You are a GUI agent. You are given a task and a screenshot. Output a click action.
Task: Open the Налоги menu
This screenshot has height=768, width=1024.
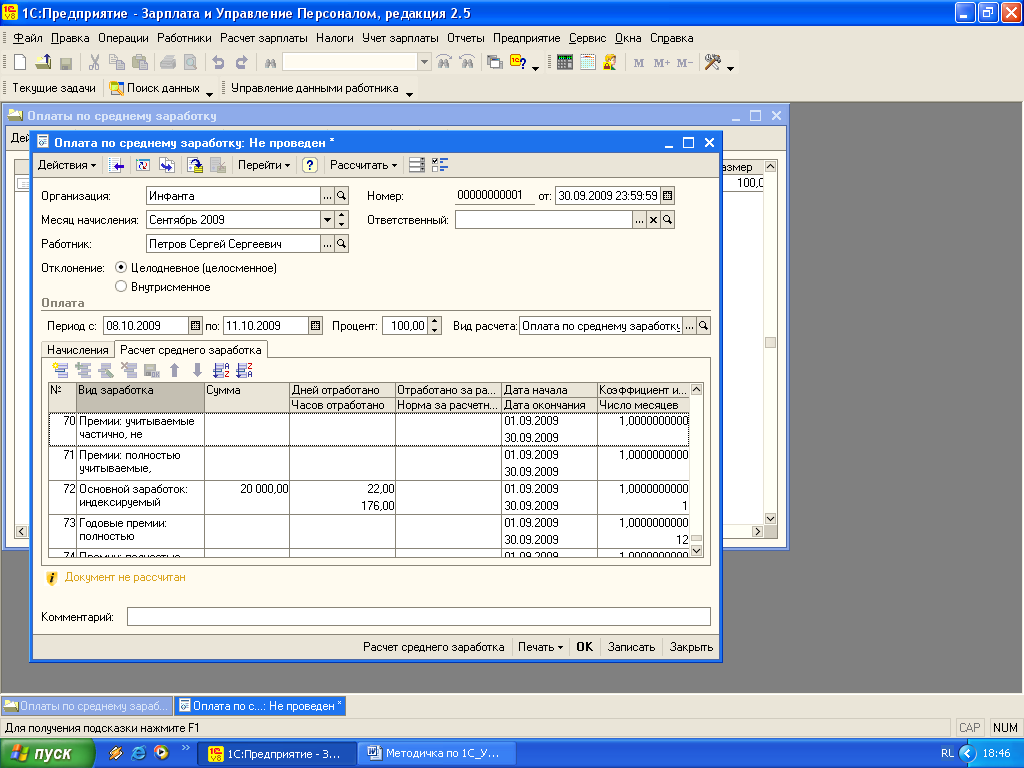(x=335, y=38)
